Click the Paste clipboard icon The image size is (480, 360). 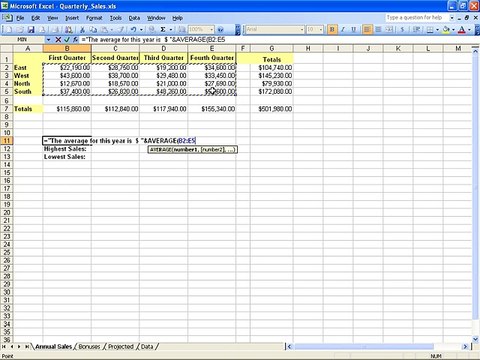[105, 30]
